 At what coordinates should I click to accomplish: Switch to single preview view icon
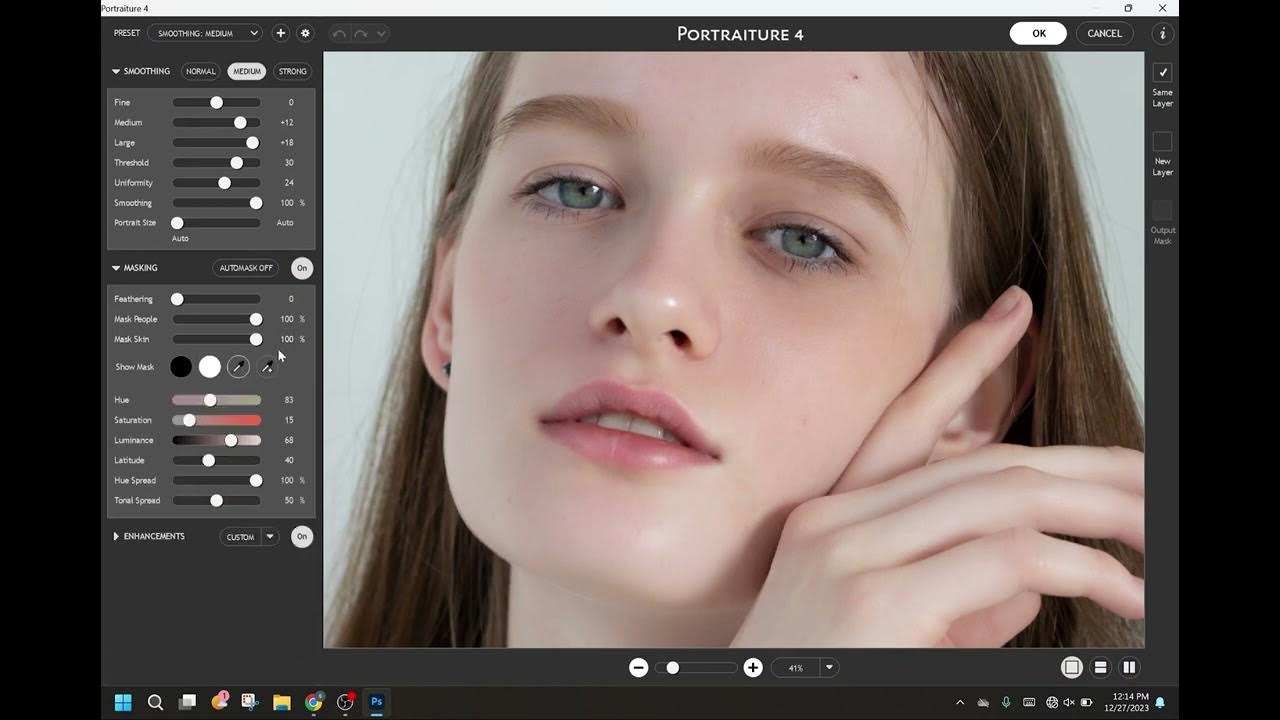pyautogui.click(x=1071, y=668)
